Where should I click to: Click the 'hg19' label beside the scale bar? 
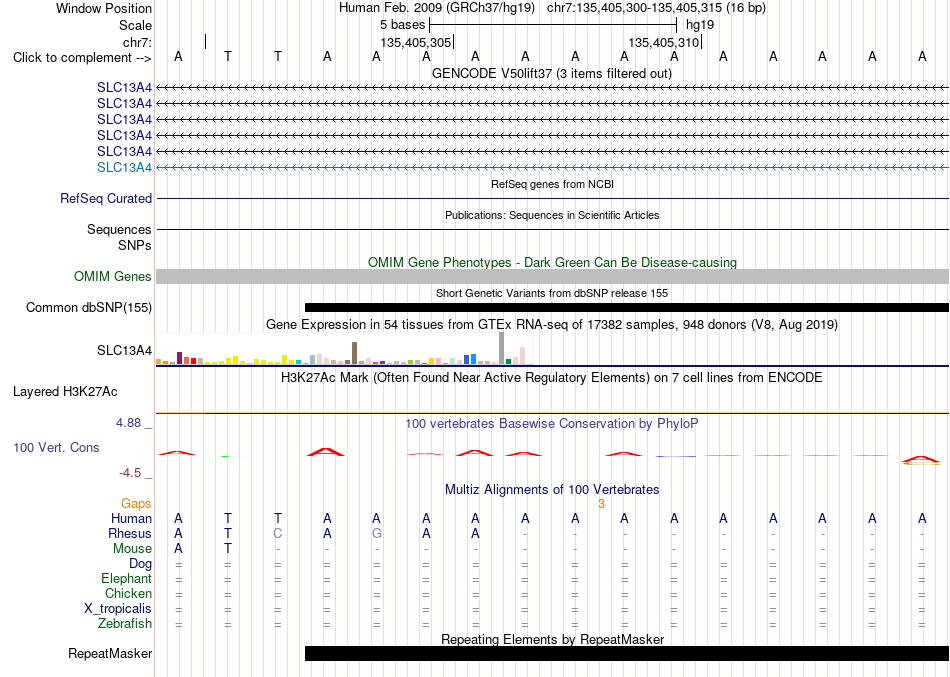click(x=700, y=25)
